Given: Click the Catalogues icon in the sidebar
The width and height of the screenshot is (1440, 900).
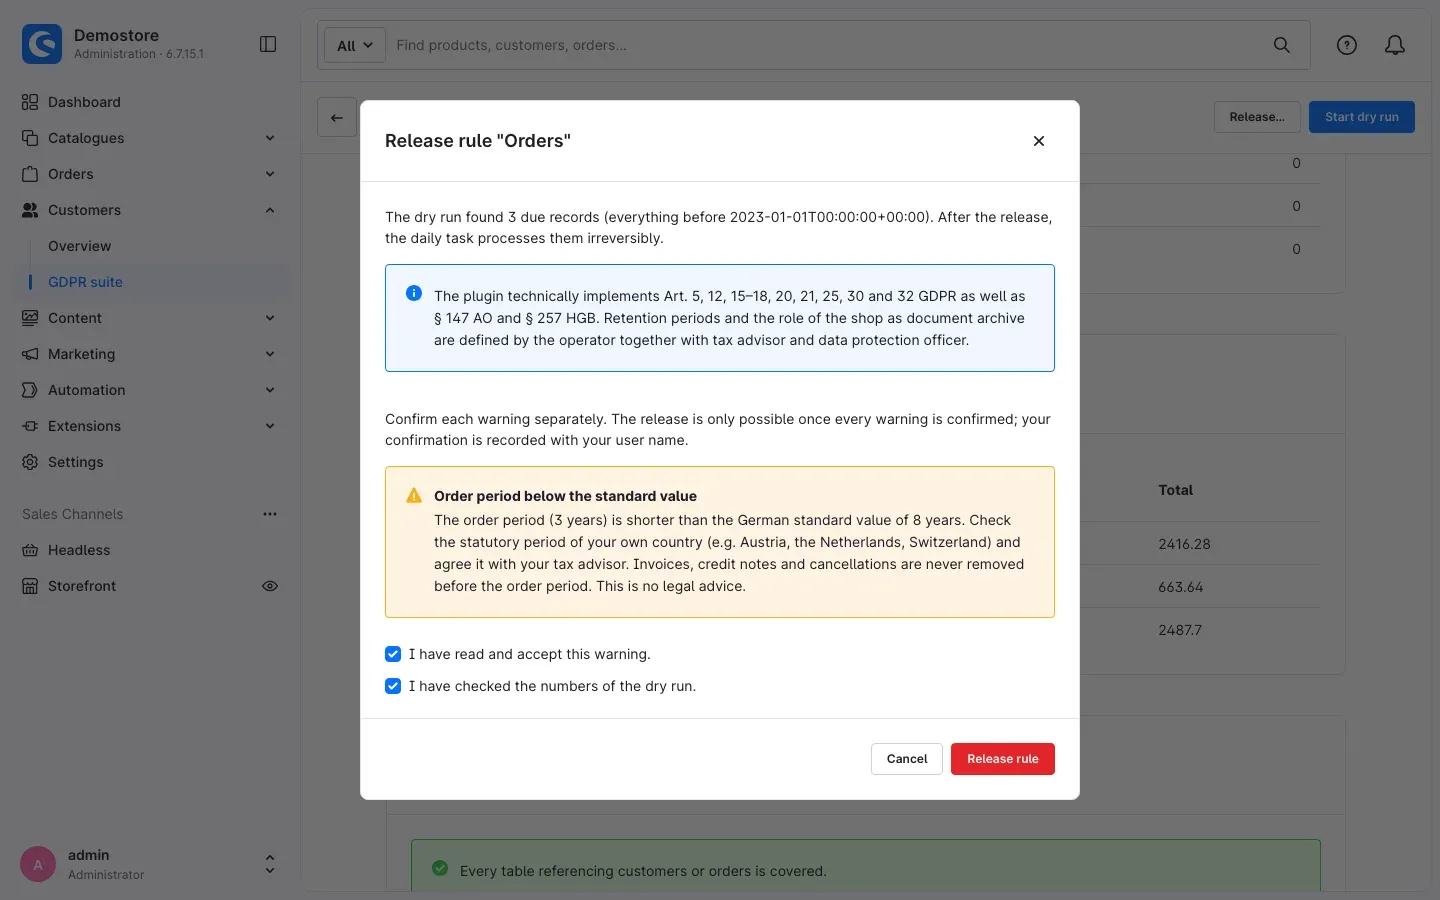Looking at the screenshot, I should click(x=30, y=138).
